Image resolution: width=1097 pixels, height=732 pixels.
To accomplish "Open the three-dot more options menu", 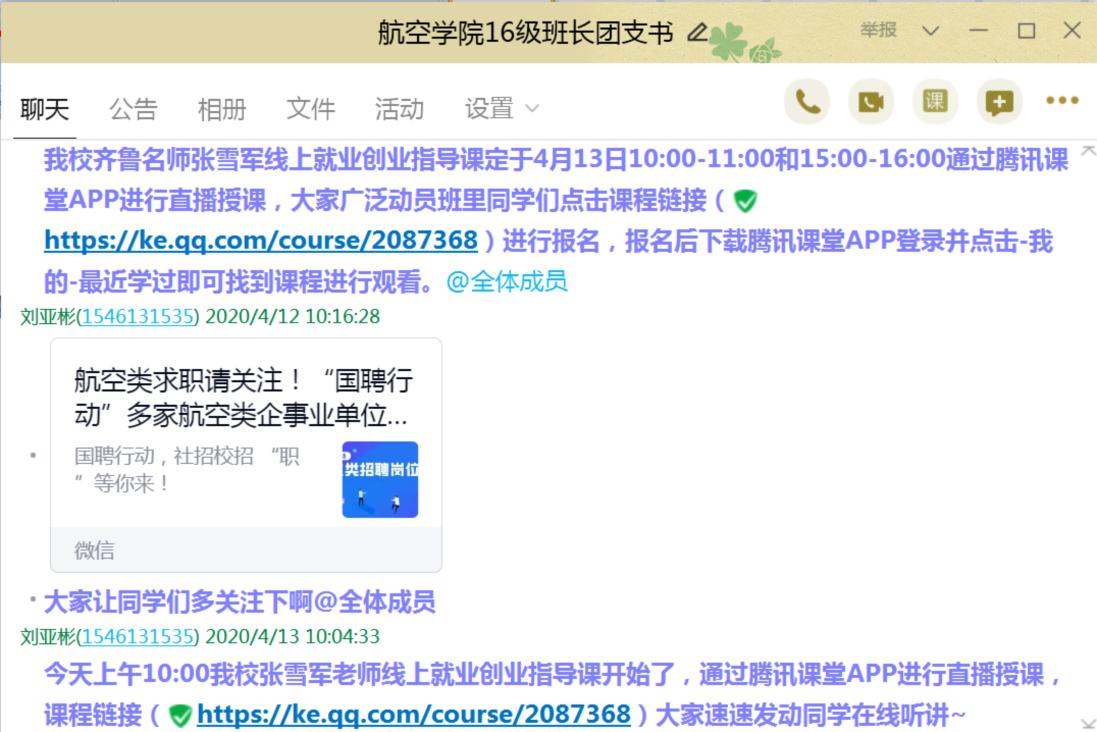I will click(x=1062, y=101).
